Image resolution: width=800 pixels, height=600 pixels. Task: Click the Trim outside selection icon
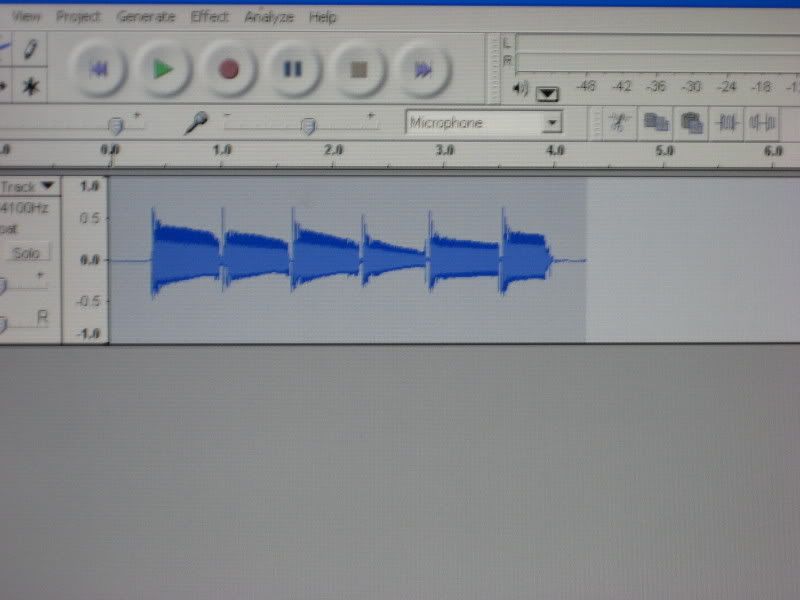click(727, 123)
